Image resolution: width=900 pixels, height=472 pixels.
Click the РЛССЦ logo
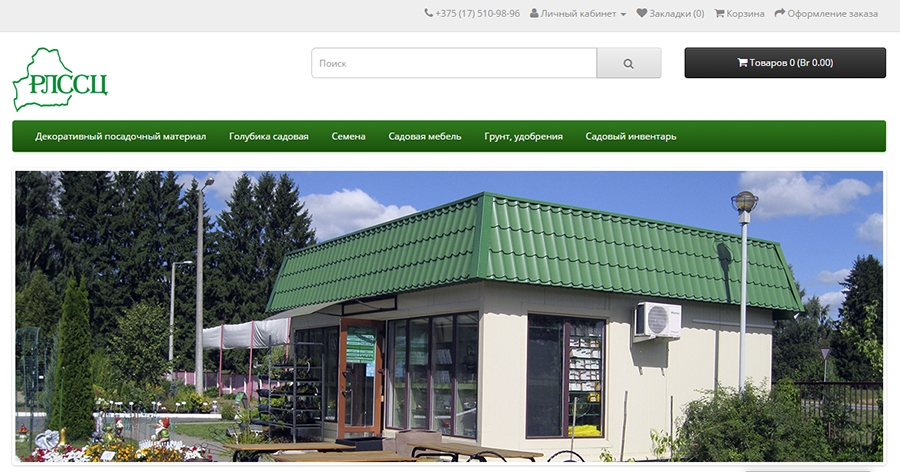[60, 79]
